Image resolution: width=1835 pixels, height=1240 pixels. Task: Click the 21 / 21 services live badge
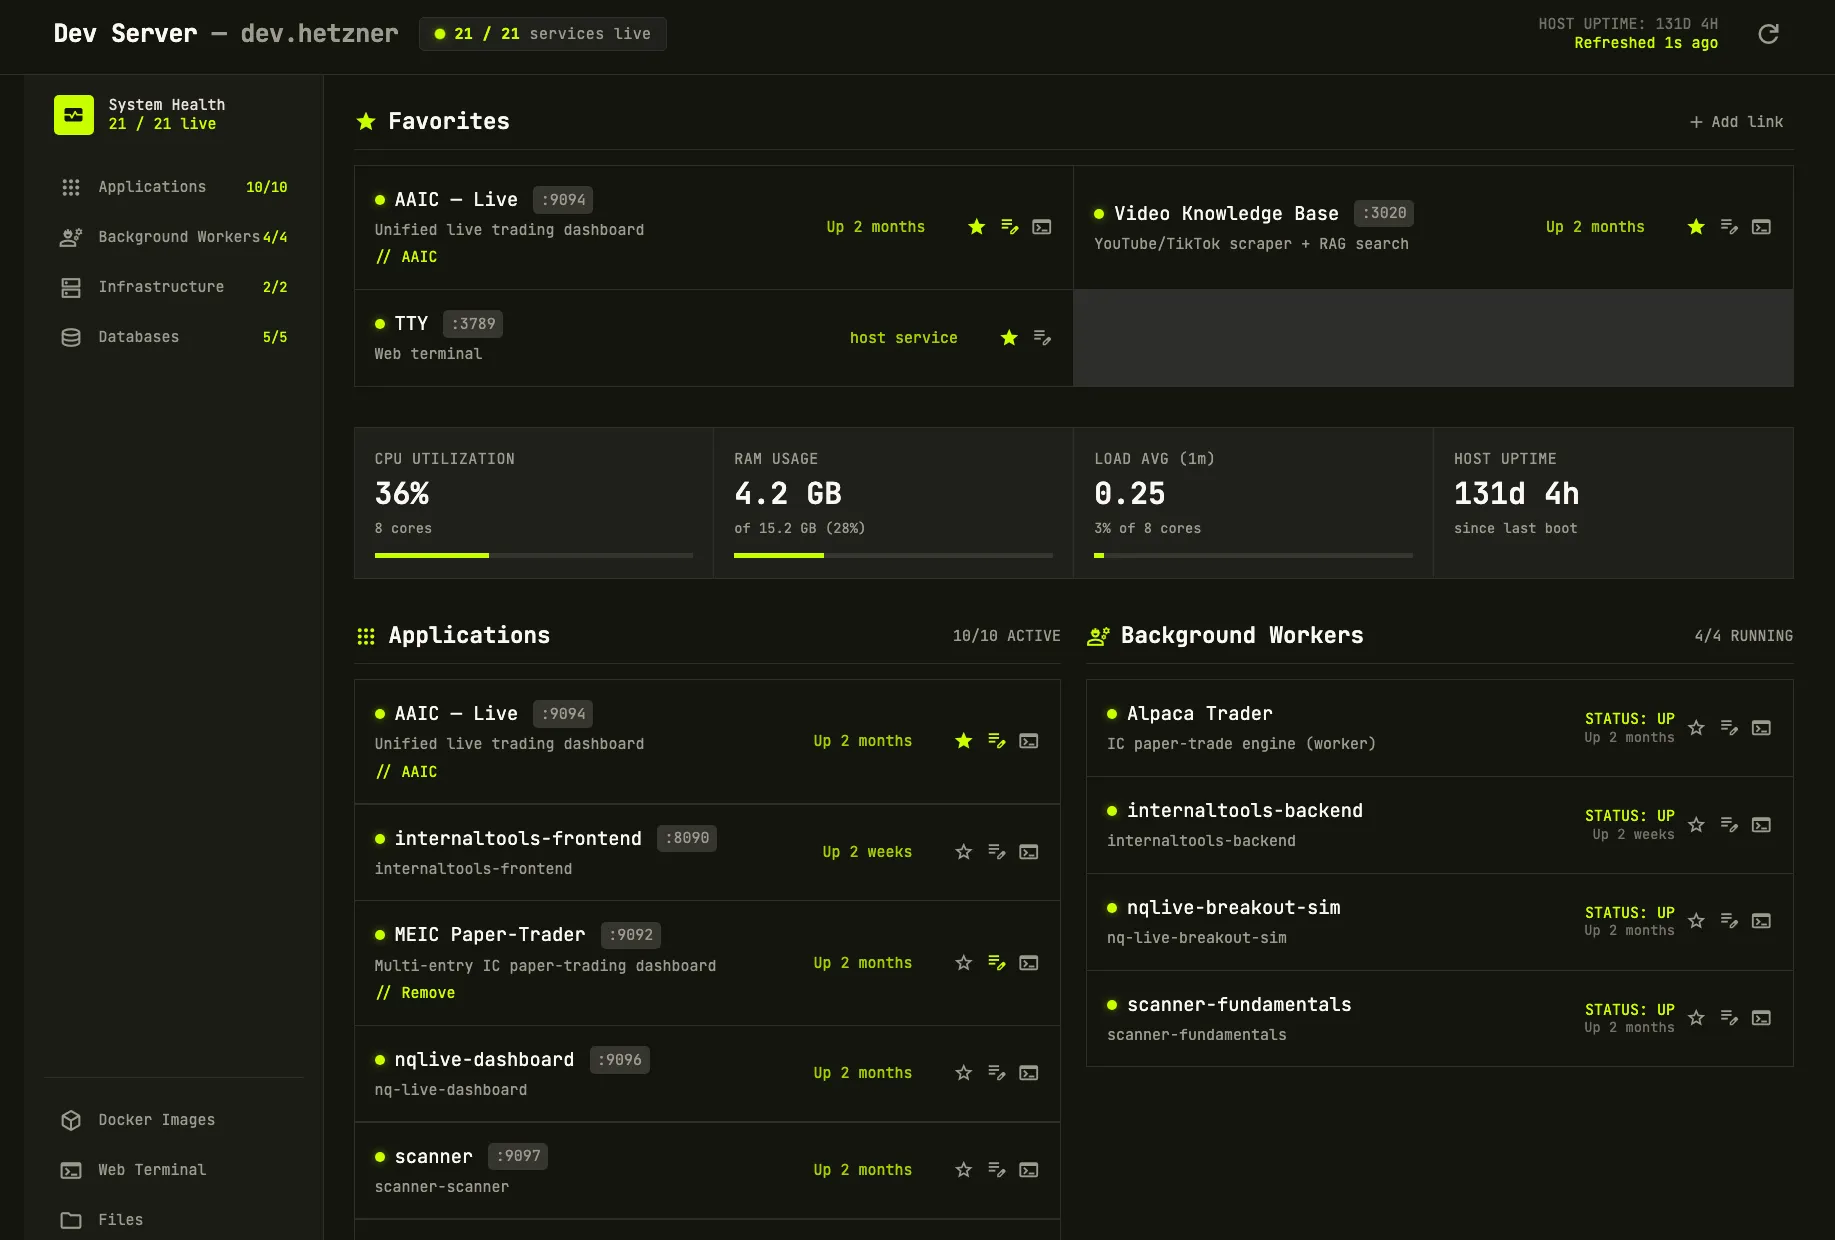543,34
